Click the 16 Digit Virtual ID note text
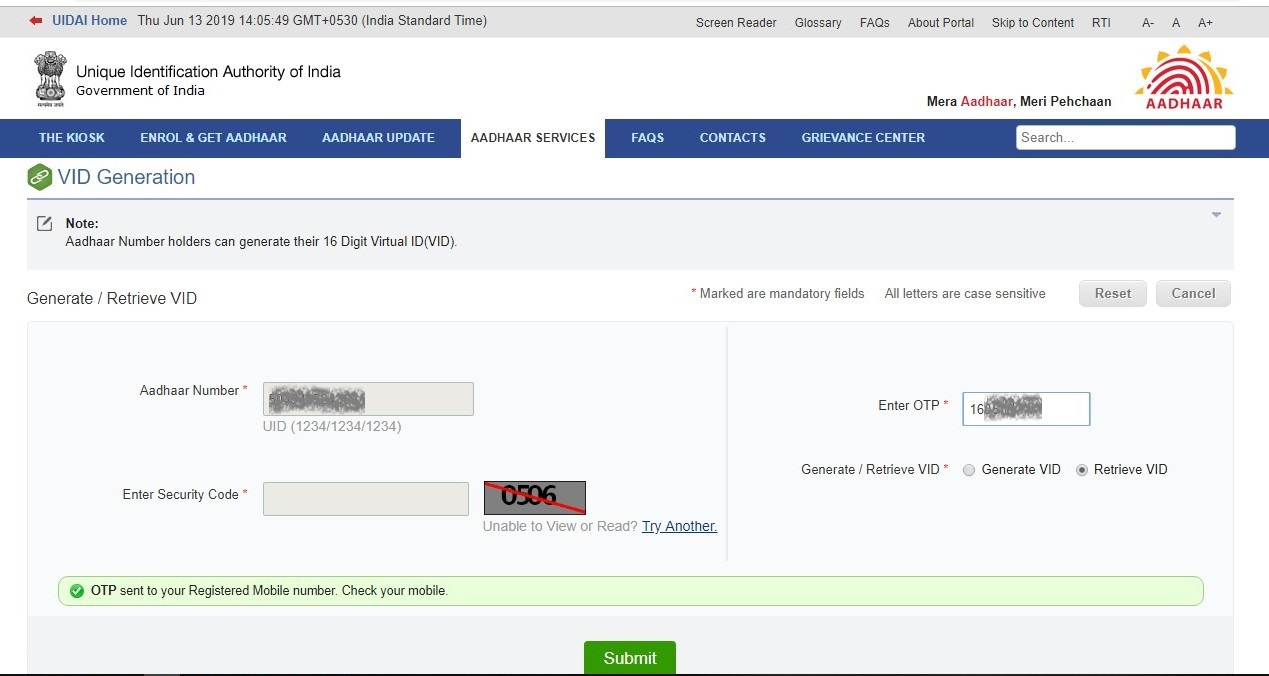Image resolution: width=1269 pixels, height=676 pixels. click(x=261, y=242)
